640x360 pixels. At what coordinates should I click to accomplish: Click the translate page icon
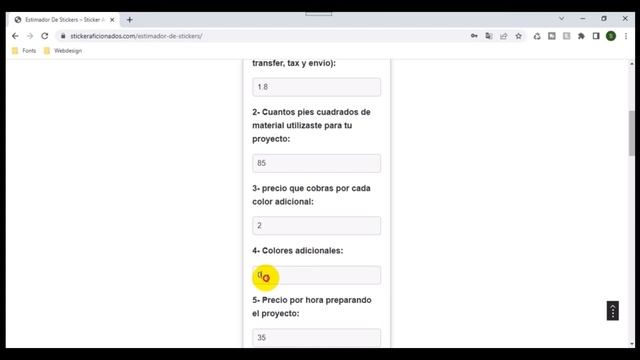489,36
